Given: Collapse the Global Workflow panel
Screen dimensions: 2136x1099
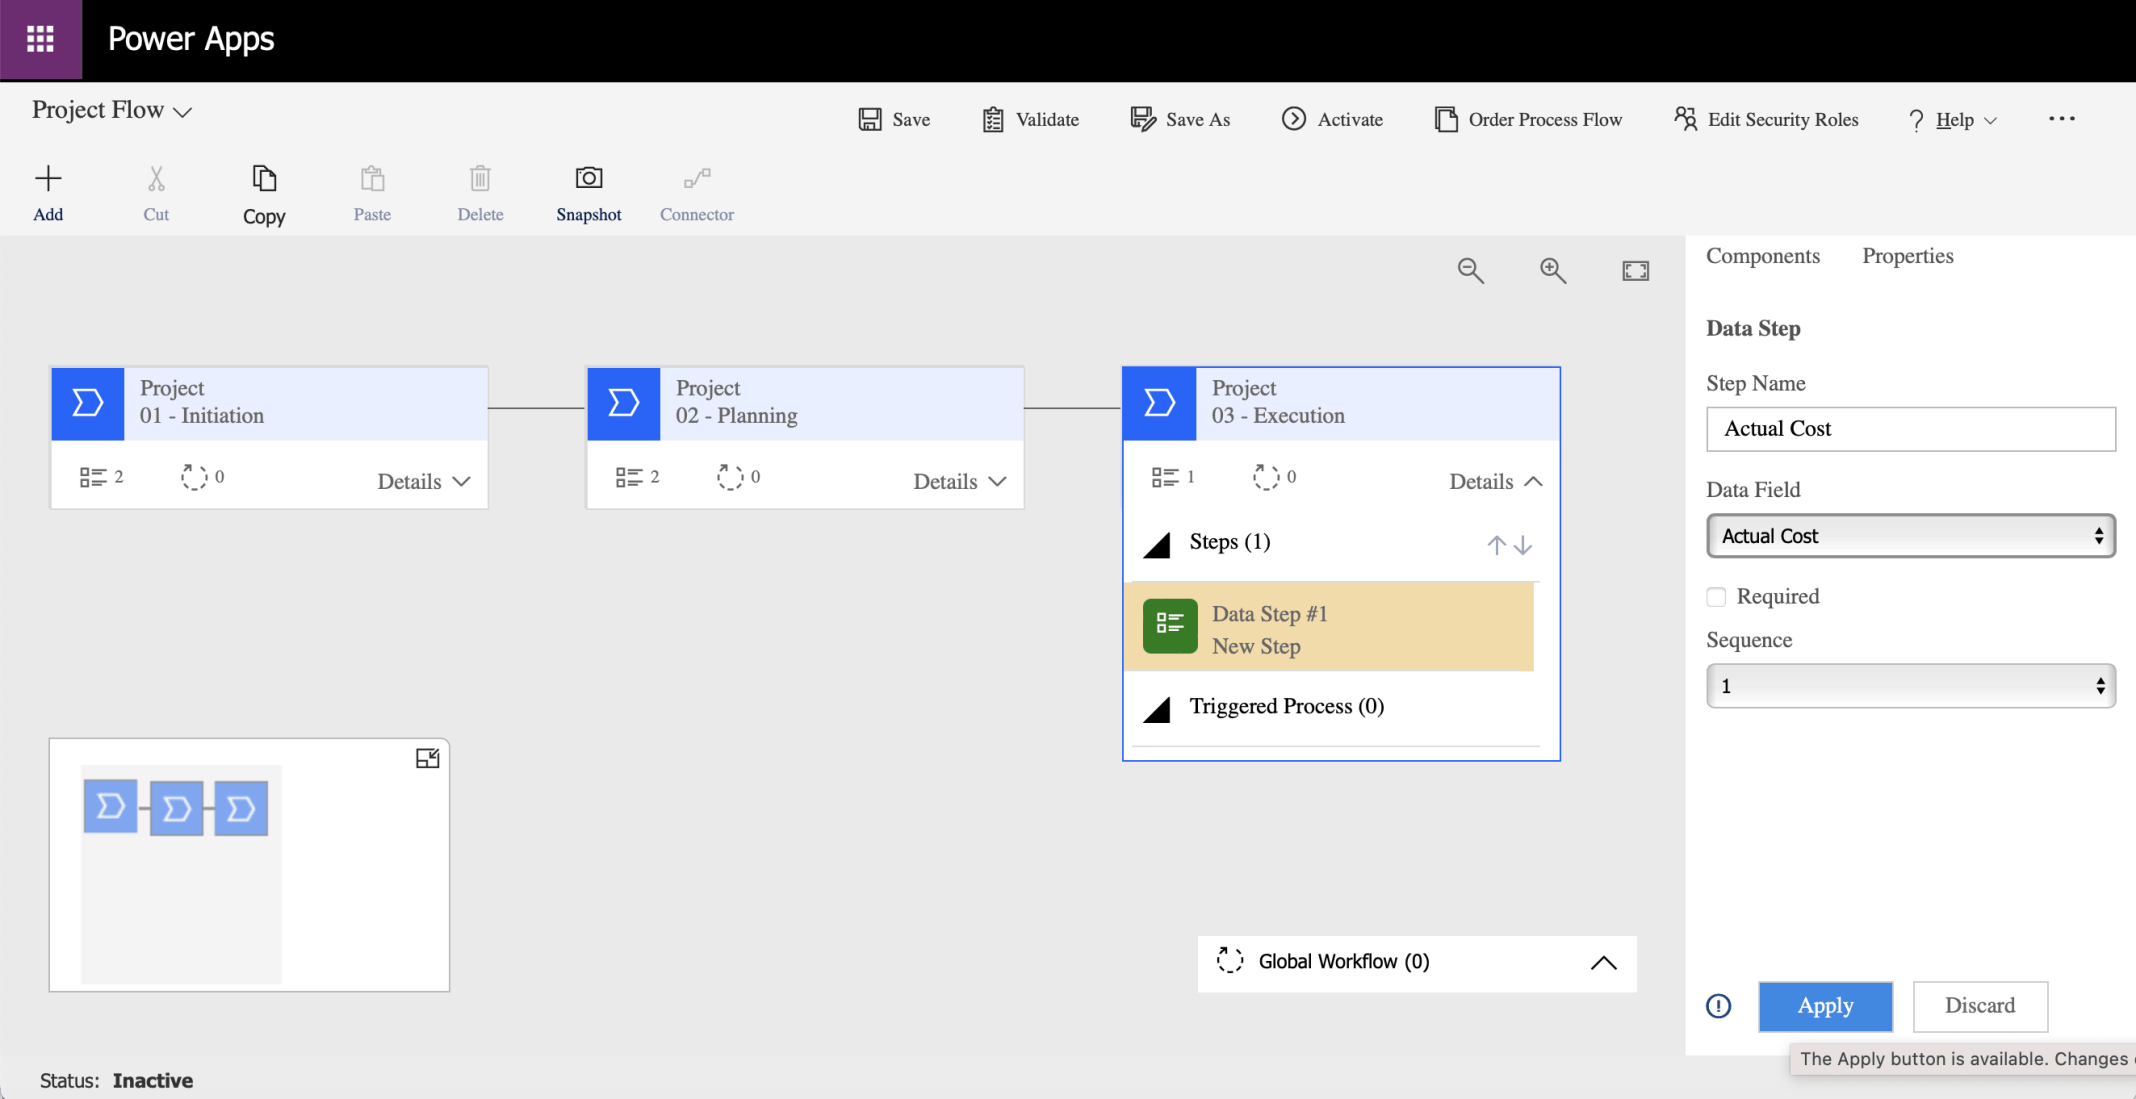Looking at the screenshot, I should tap(1603, 962).
